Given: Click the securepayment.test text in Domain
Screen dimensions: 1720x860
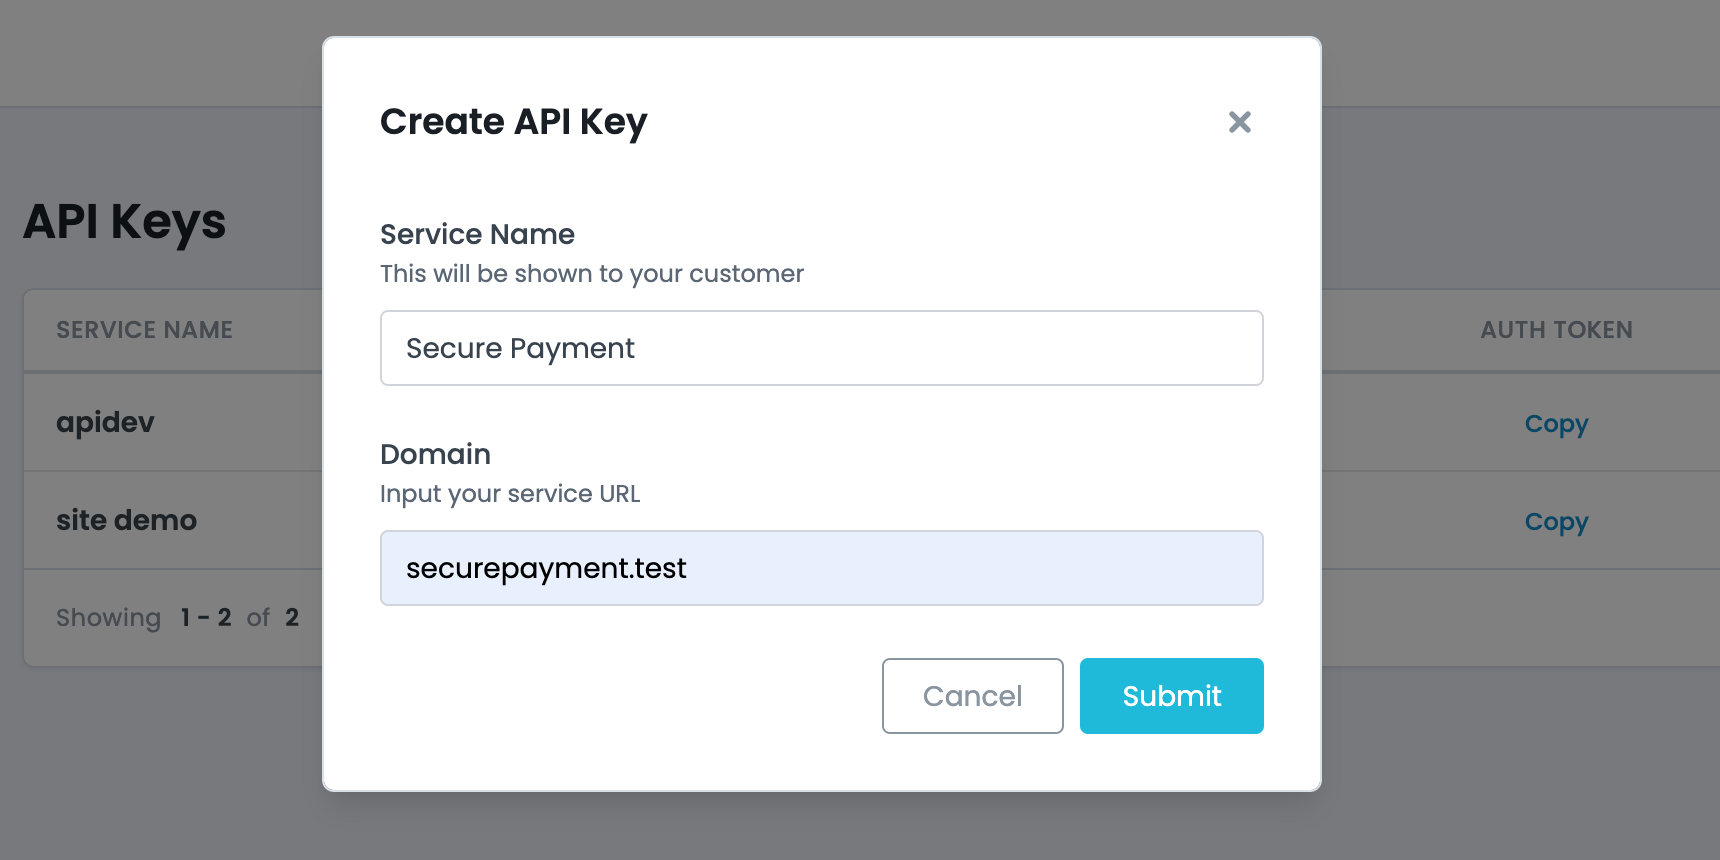Looking at the screenshot, I should tap(546, 568).
